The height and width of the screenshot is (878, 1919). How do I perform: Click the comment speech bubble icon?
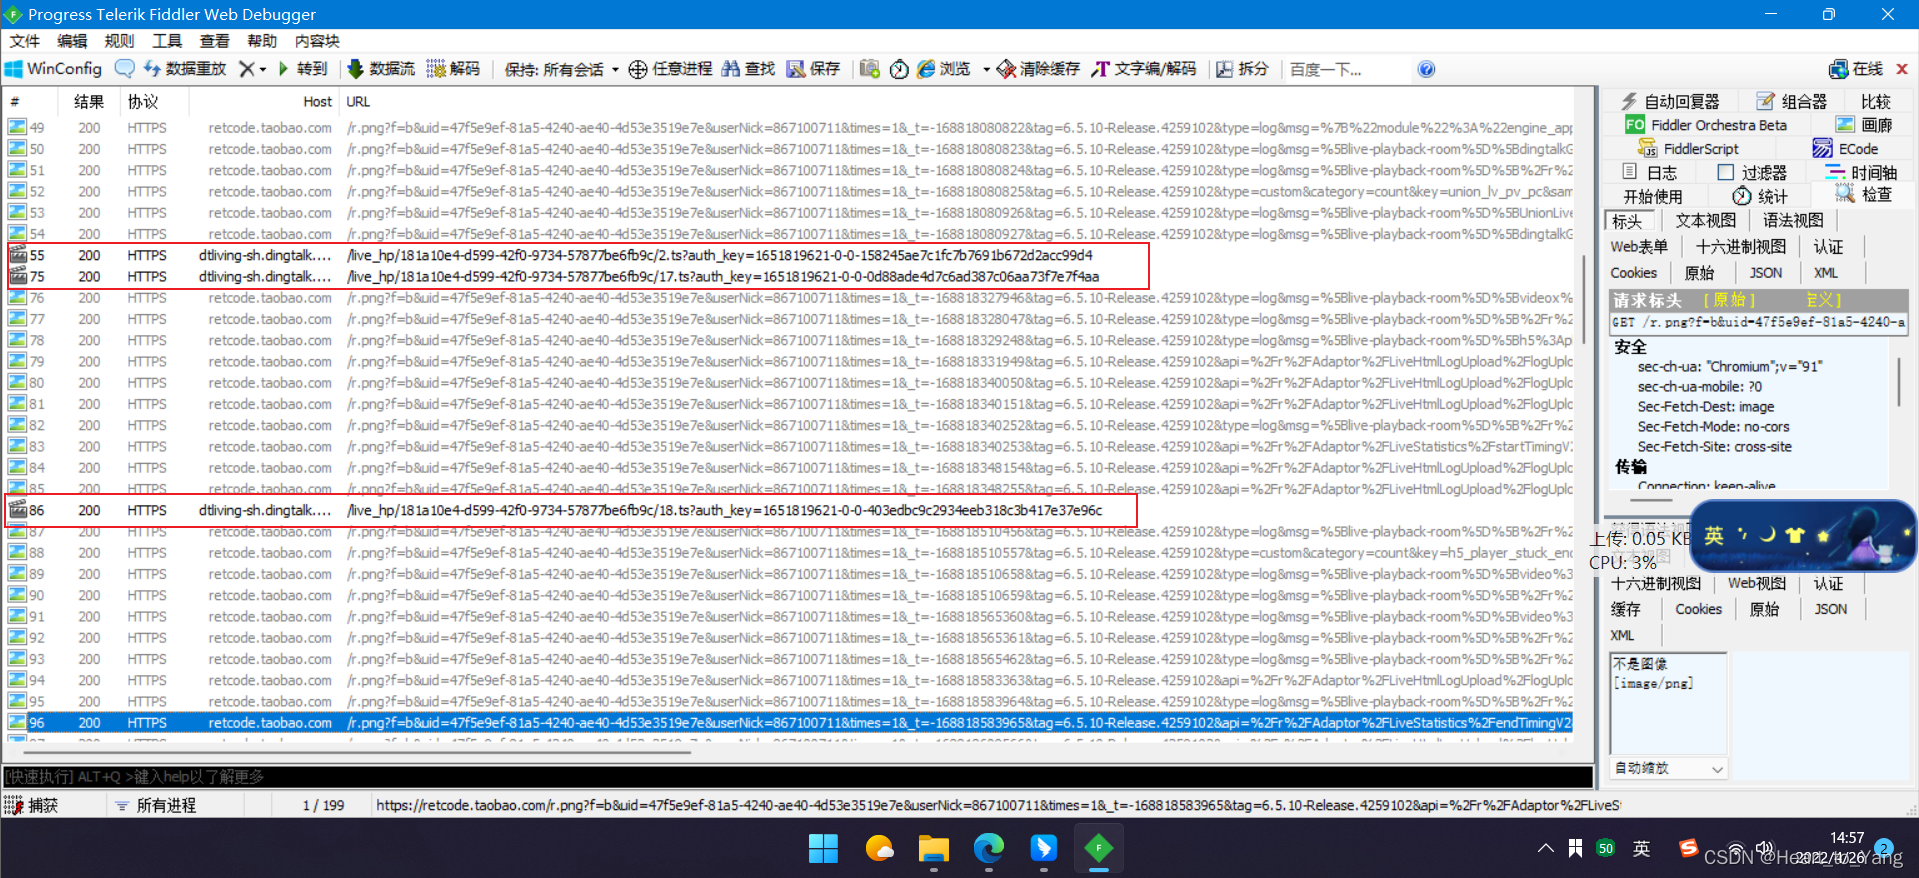pos(125,69)
